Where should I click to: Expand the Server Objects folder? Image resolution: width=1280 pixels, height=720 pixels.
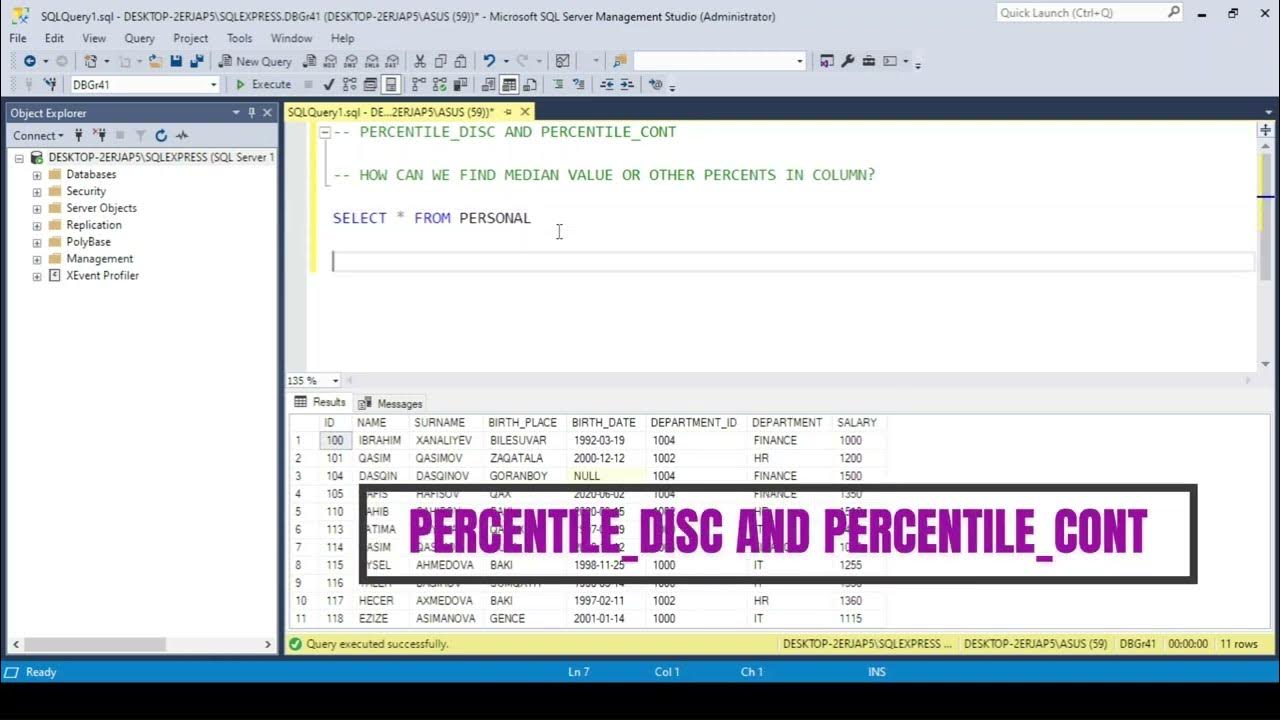[x=37, y=208]
